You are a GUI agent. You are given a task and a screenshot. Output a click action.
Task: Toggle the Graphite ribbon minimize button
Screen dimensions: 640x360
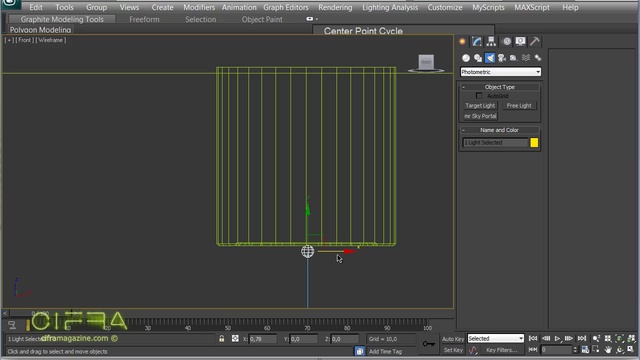(x=310, y=19)
